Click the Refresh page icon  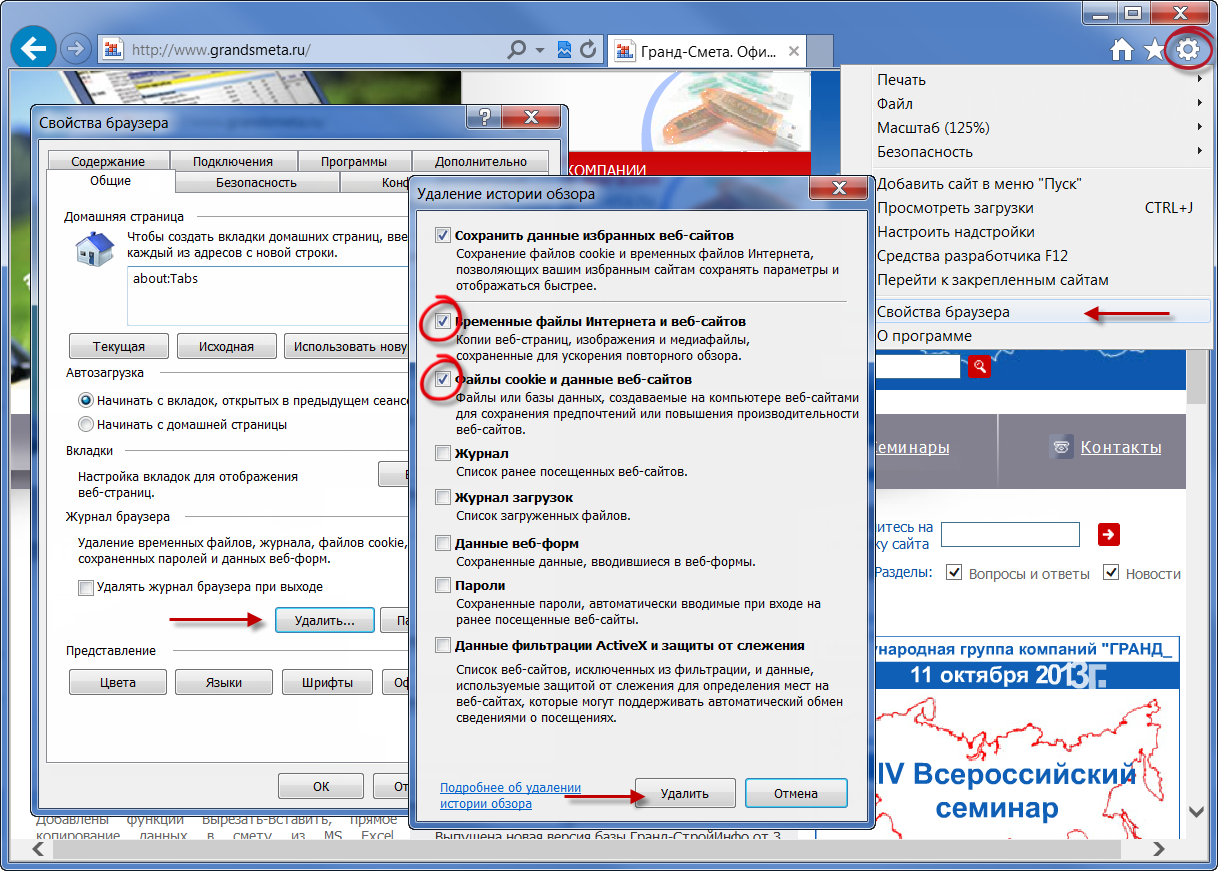coord(588,49)
